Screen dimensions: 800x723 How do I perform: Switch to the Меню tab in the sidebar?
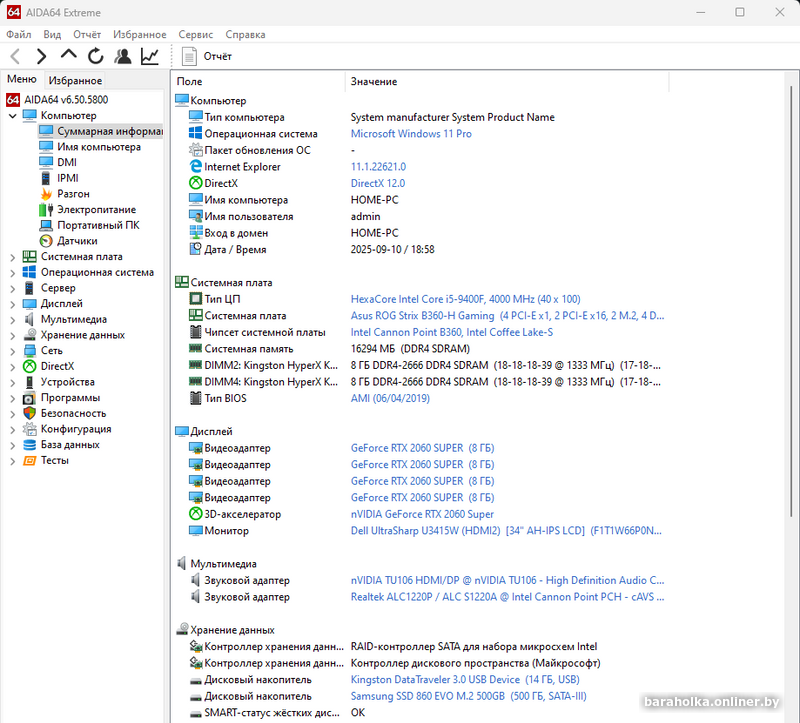(x=21, y=79)
